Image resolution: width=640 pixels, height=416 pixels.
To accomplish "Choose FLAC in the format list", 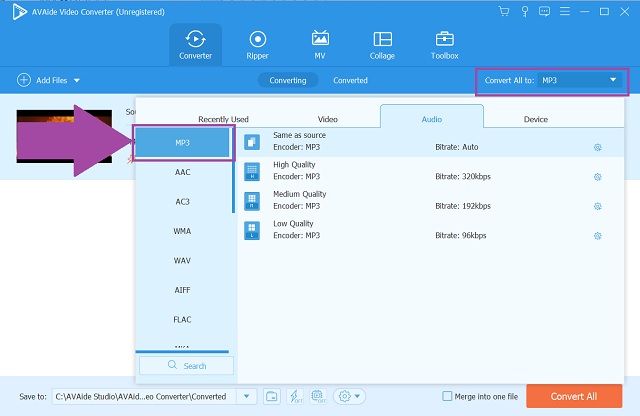I will click(x=182, y=319).
